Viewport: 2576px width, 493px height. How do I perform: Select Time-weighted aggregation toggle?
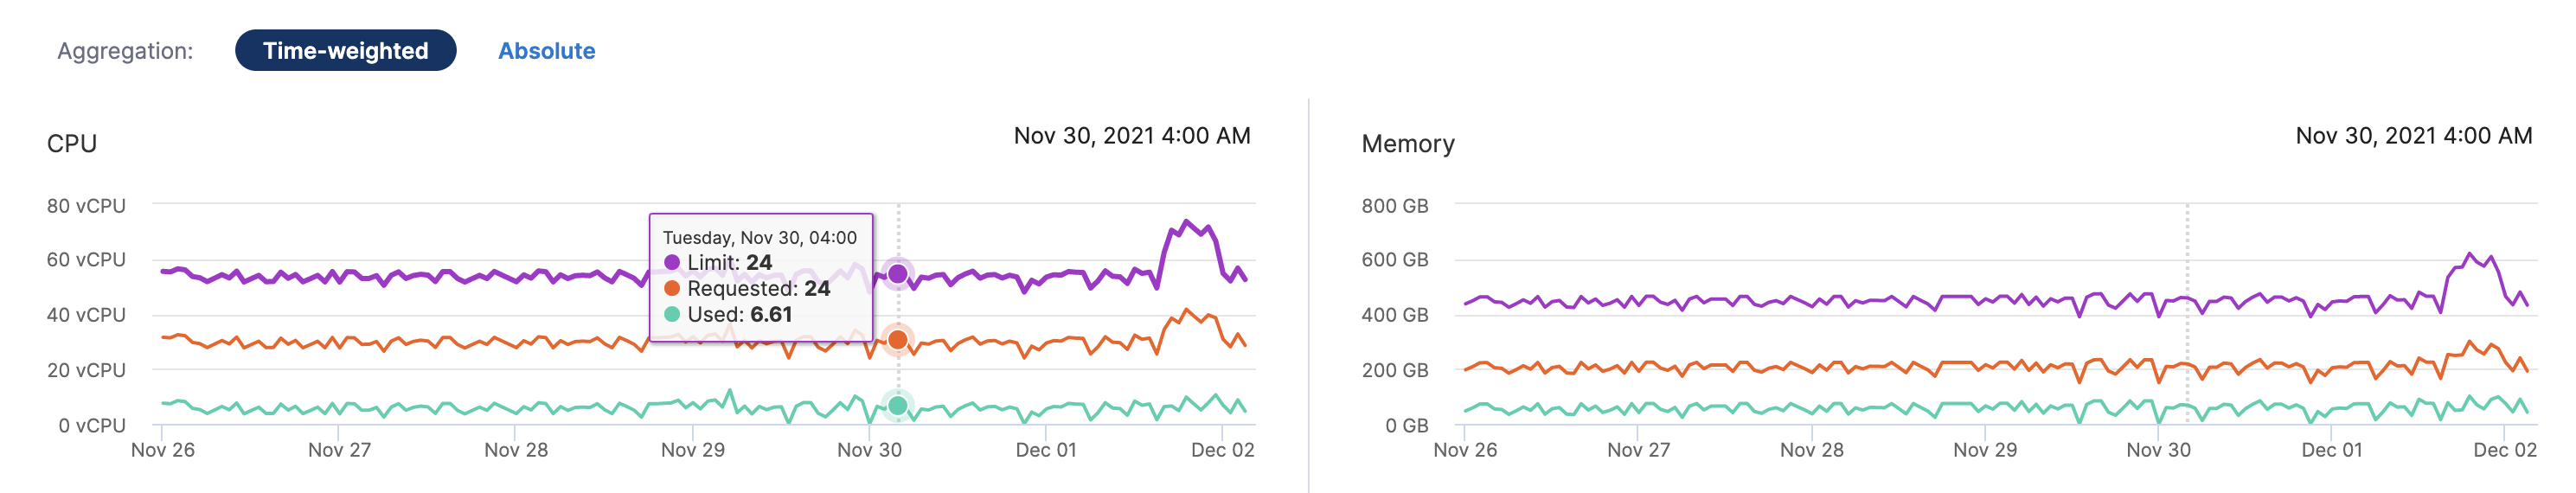point(345,51)
